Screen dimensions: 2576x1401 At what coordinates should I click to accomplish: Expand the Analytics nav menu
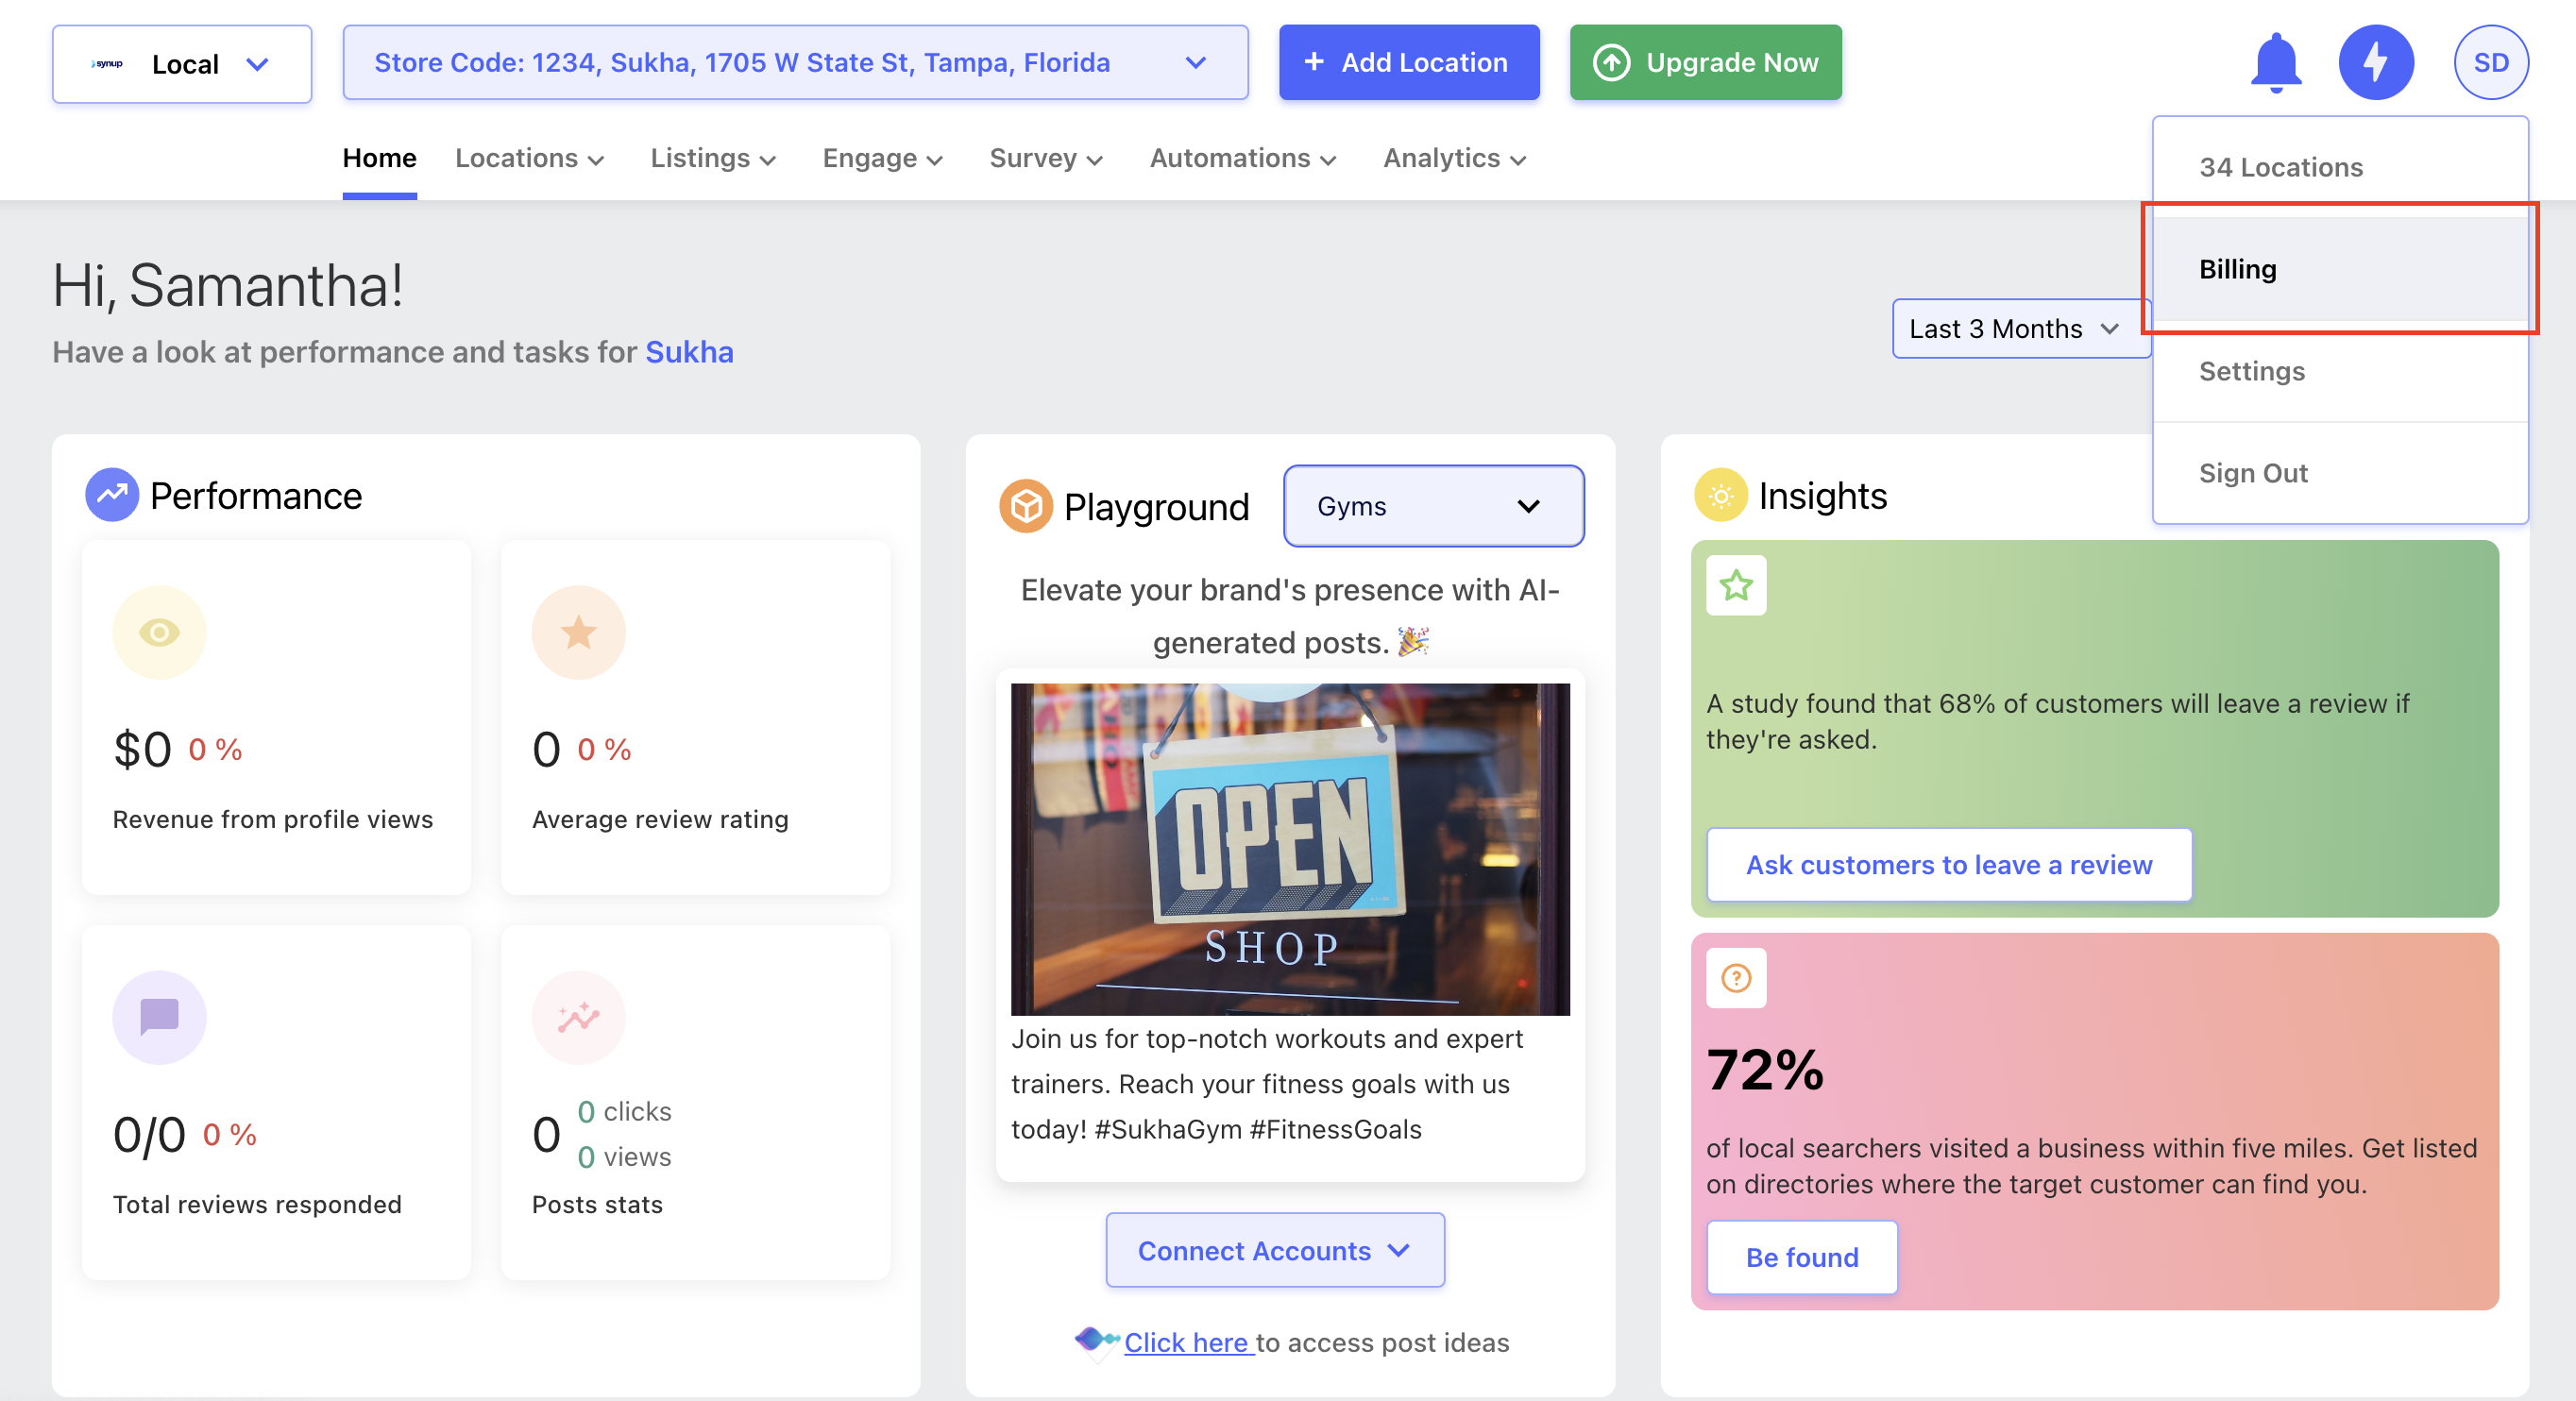(x=1454, y=158)
